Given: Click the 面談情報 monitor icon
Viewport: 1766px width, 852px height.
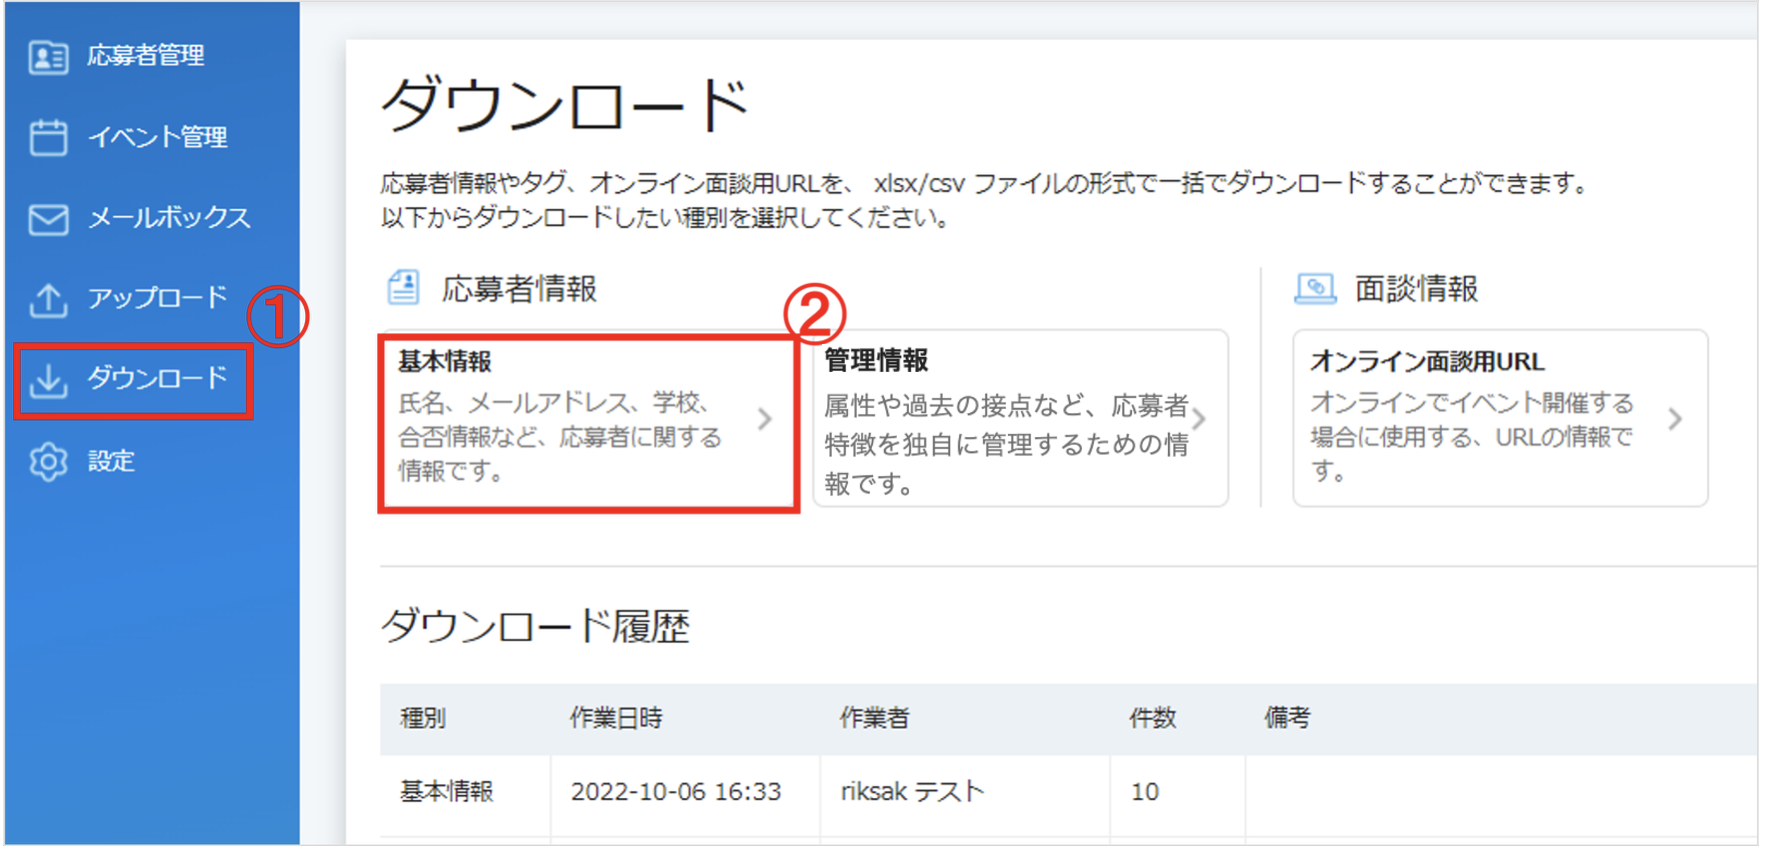Looking at the screenshot, I should [x=1315, y=289].
